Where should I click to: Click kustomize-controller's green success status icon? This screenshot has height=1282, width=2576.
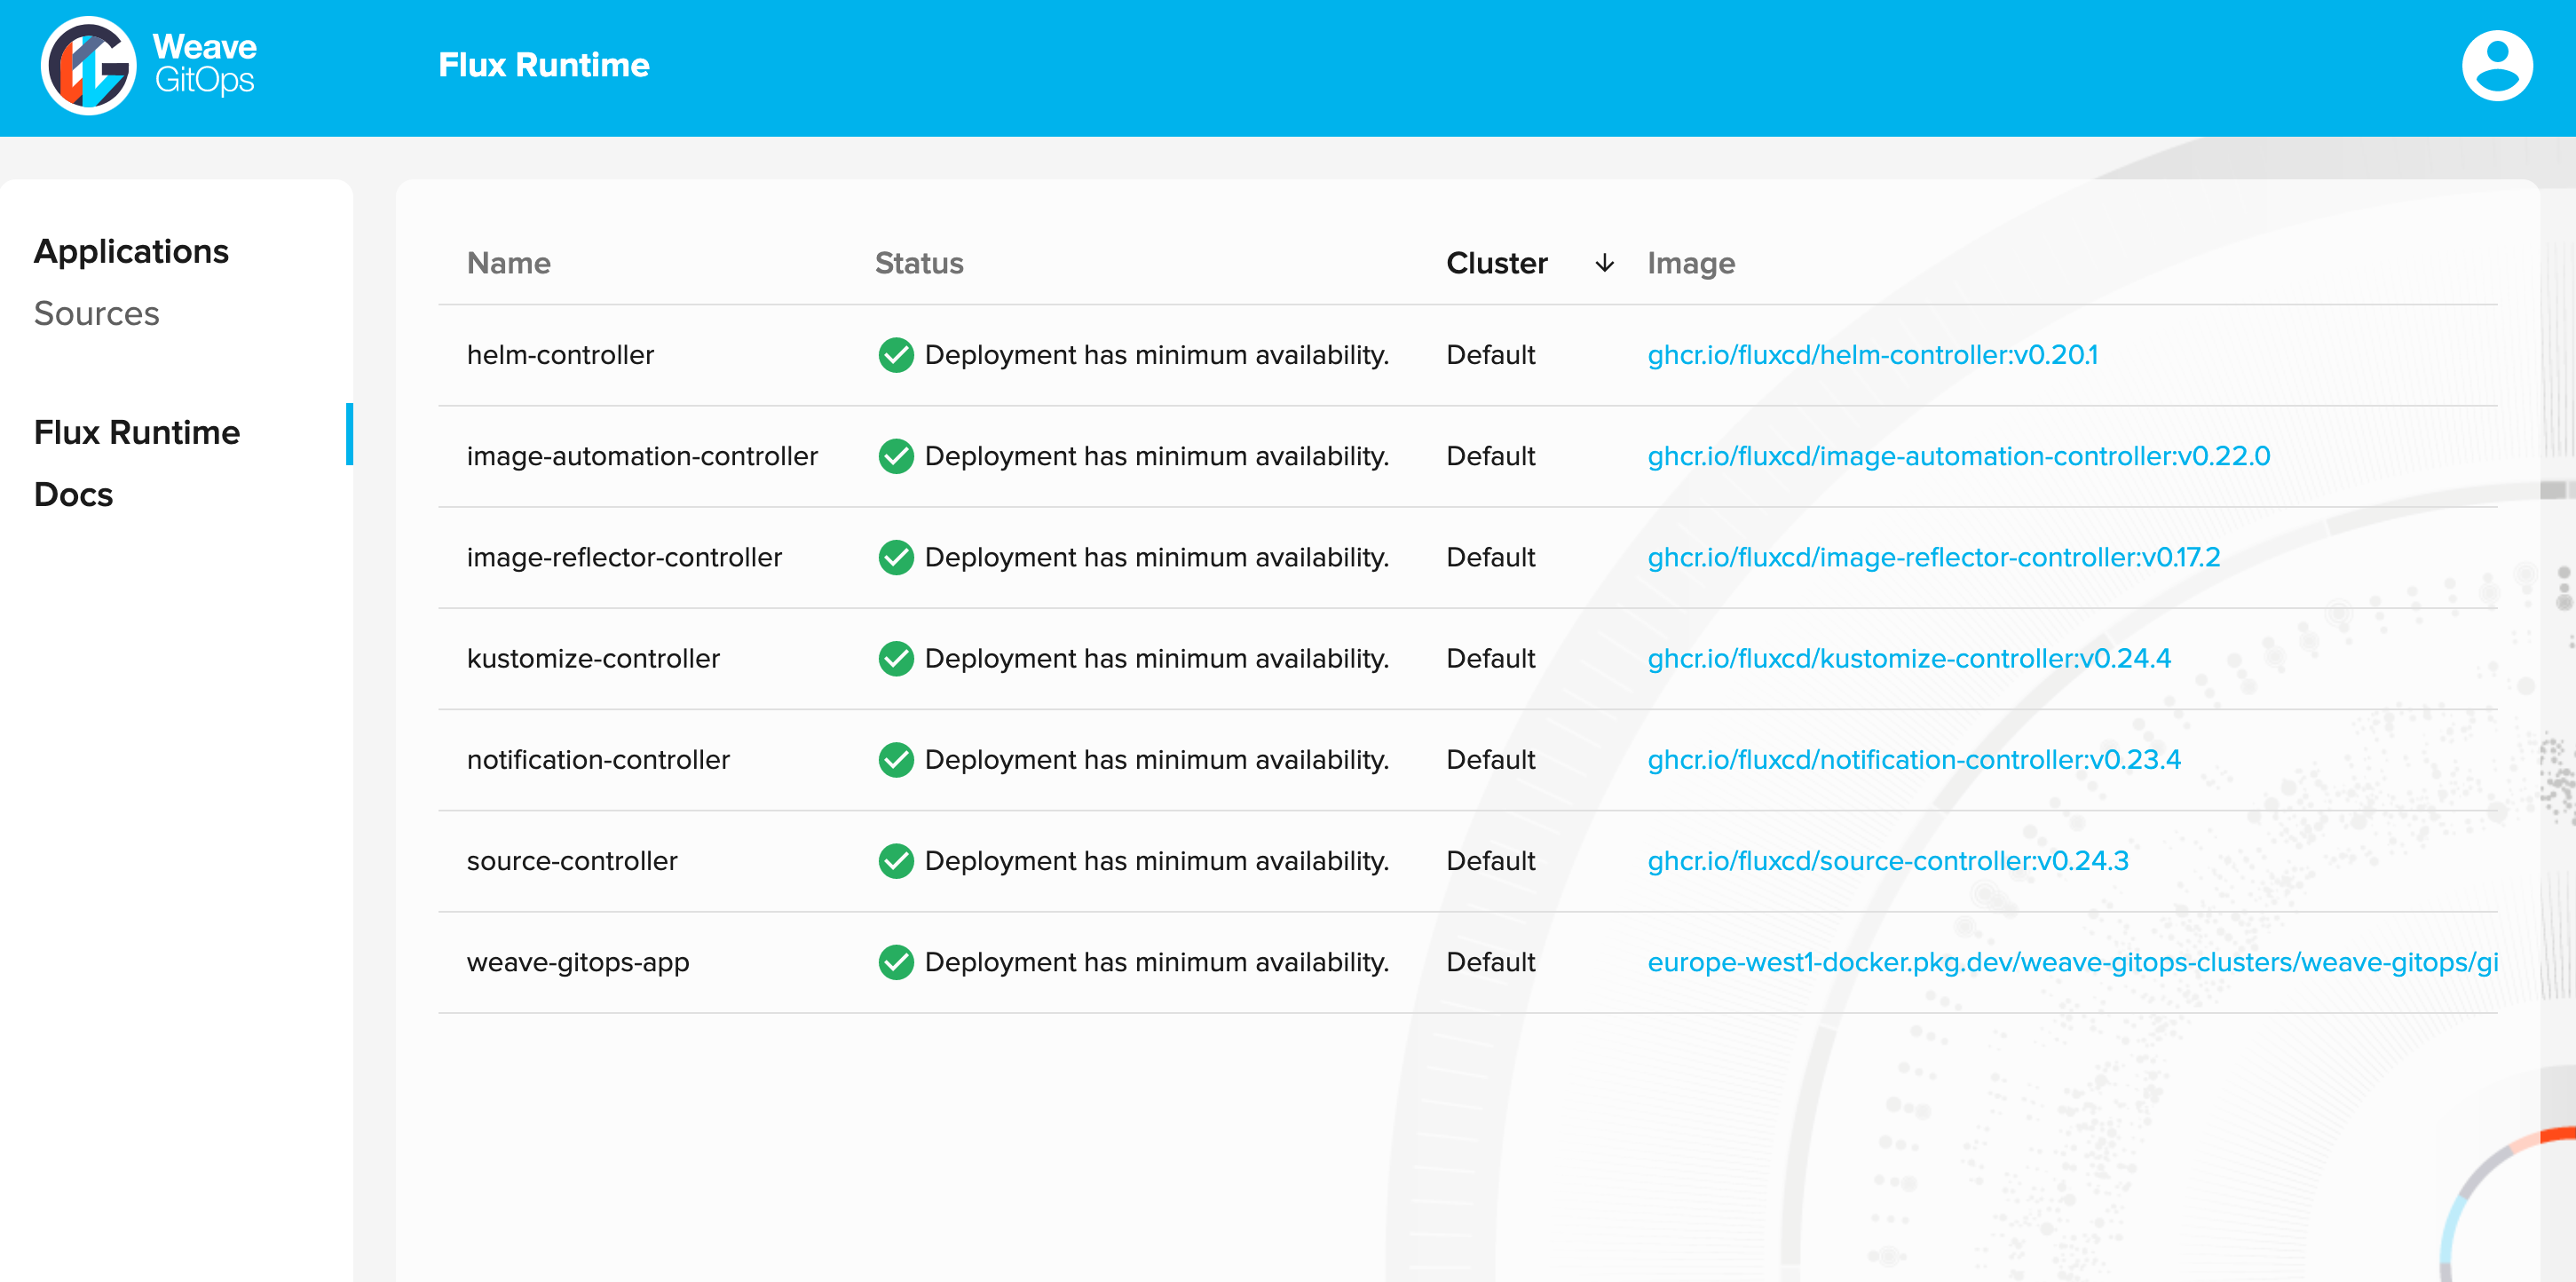tap(895, 658)
